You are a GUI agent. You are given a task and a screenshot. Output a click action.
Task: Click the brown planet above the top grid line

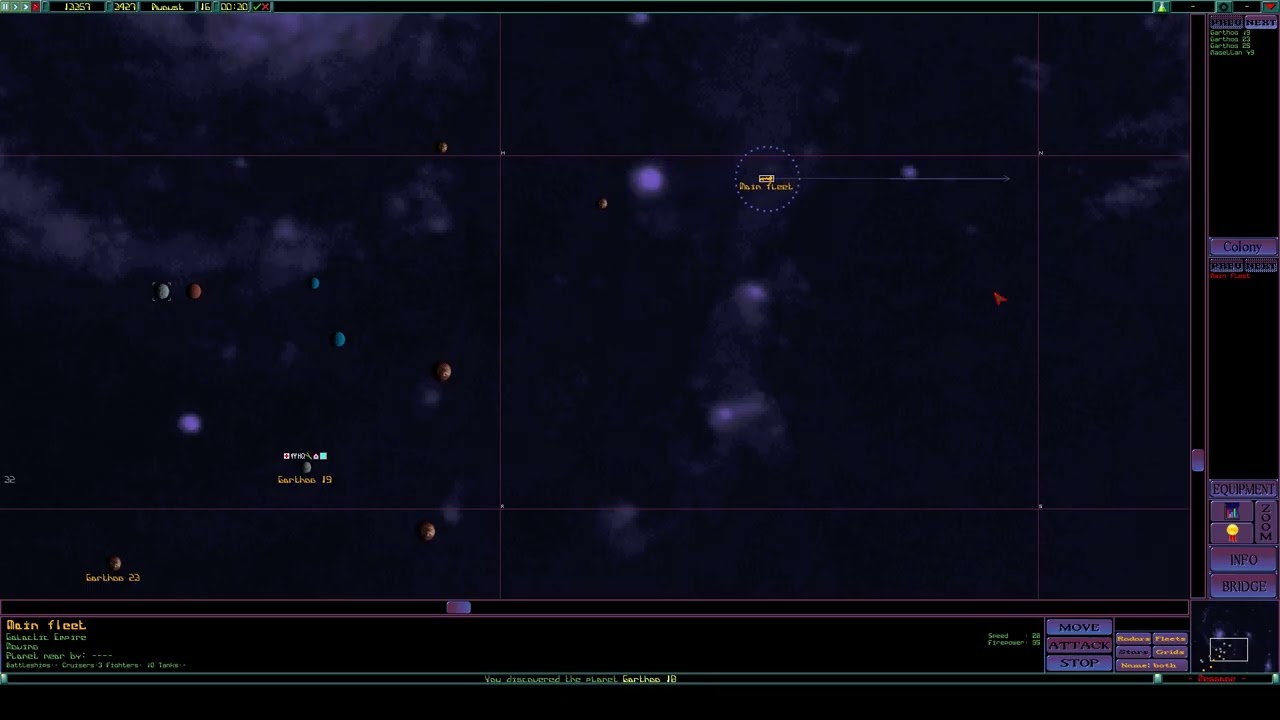point(442,147)
